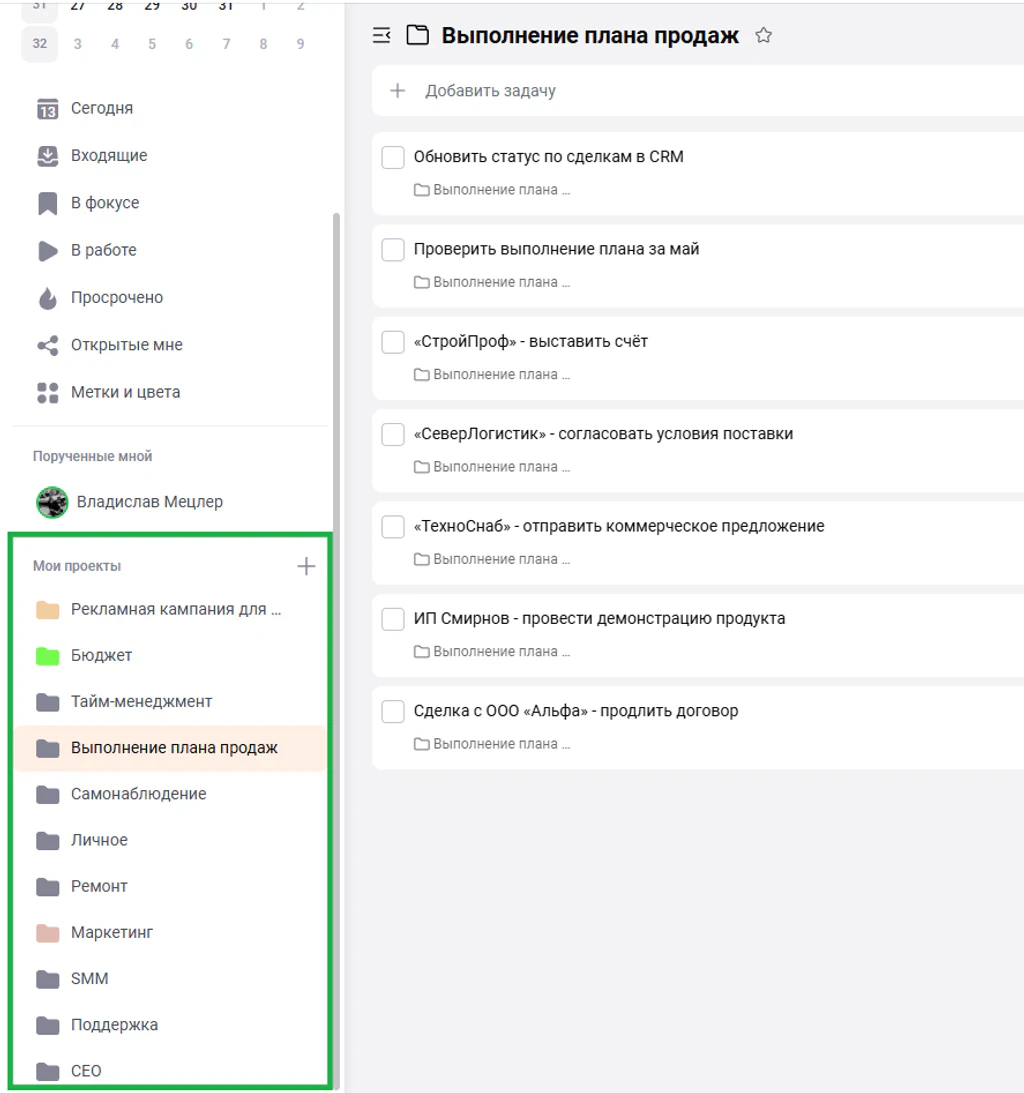This screenshot has width=1024, height=1093.
Task: Tick the «ТехноСнаб» commercial offer task
Action: [x=393, y=527]
